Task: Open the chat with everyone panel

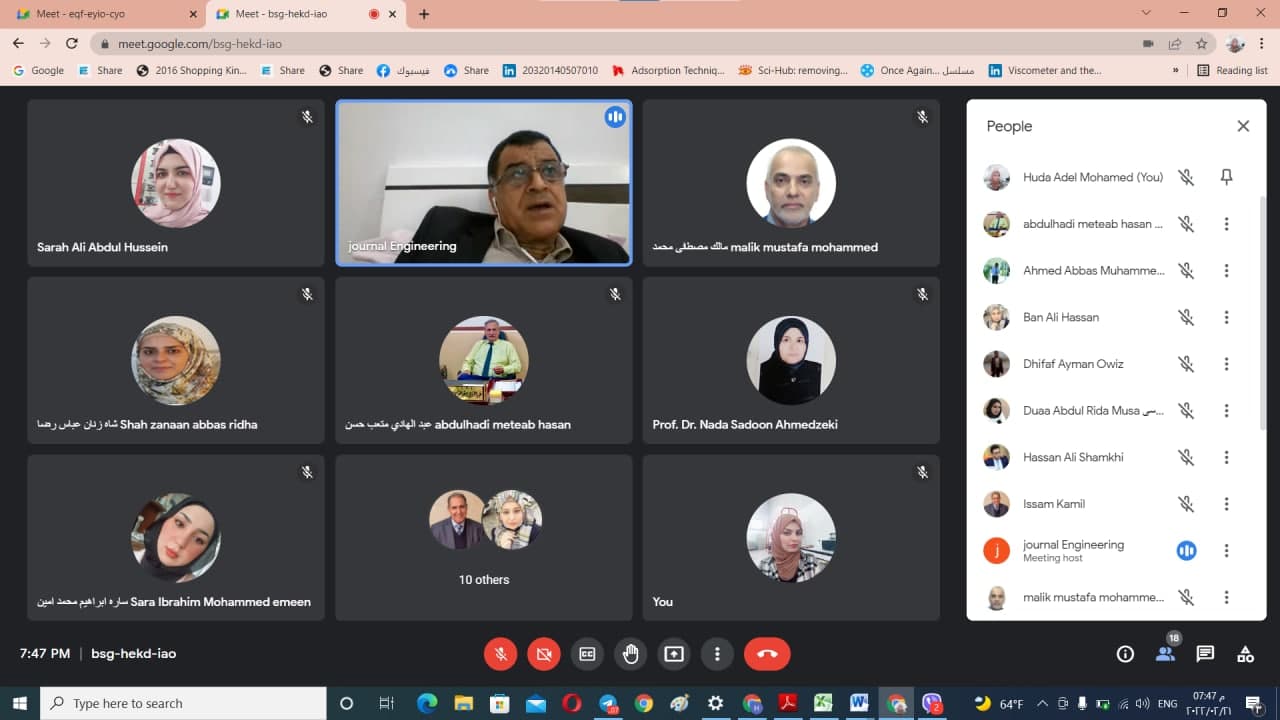Action: [1205, 654]
